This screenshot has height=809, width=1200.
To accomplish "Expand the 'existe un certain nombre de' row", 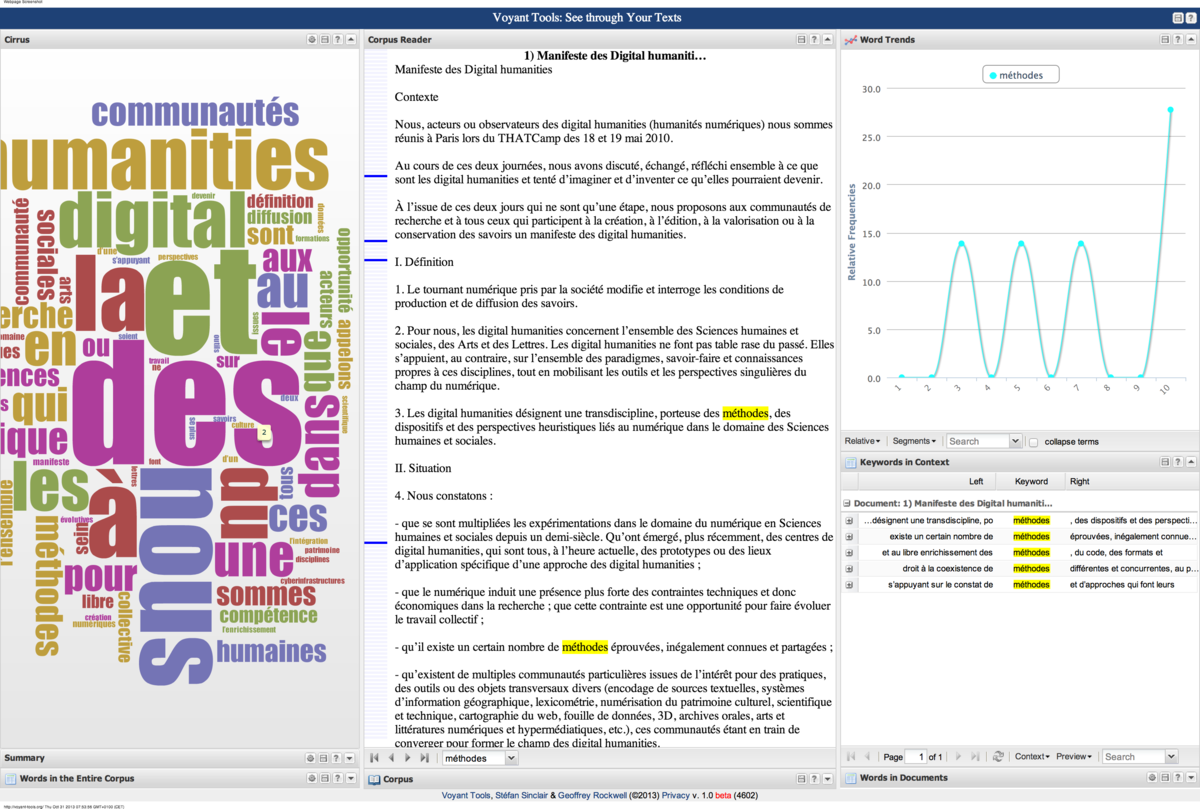I will pyautogui.click(x=849, y=536).
